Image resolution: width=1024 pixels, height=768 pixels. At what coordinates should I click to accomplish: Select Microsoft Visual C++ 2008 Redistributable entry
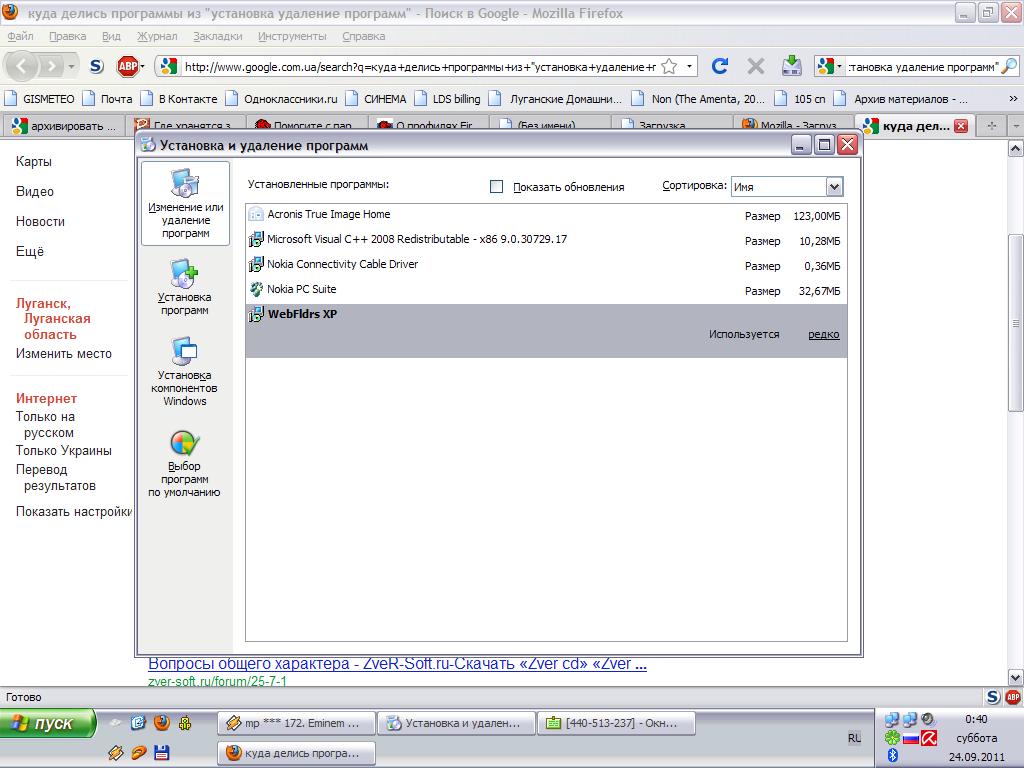[x=546, y=240]
